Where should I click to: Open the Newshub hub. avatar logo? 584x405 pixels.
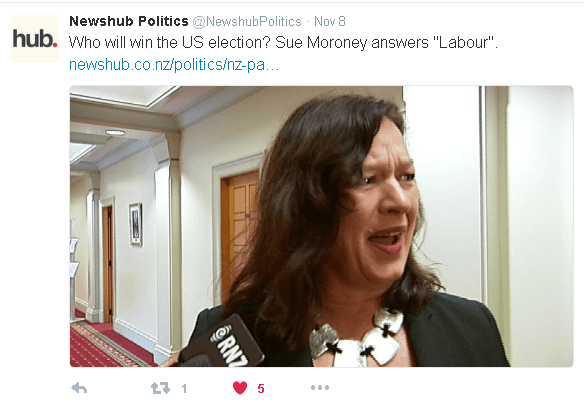[x=35, y=39]
